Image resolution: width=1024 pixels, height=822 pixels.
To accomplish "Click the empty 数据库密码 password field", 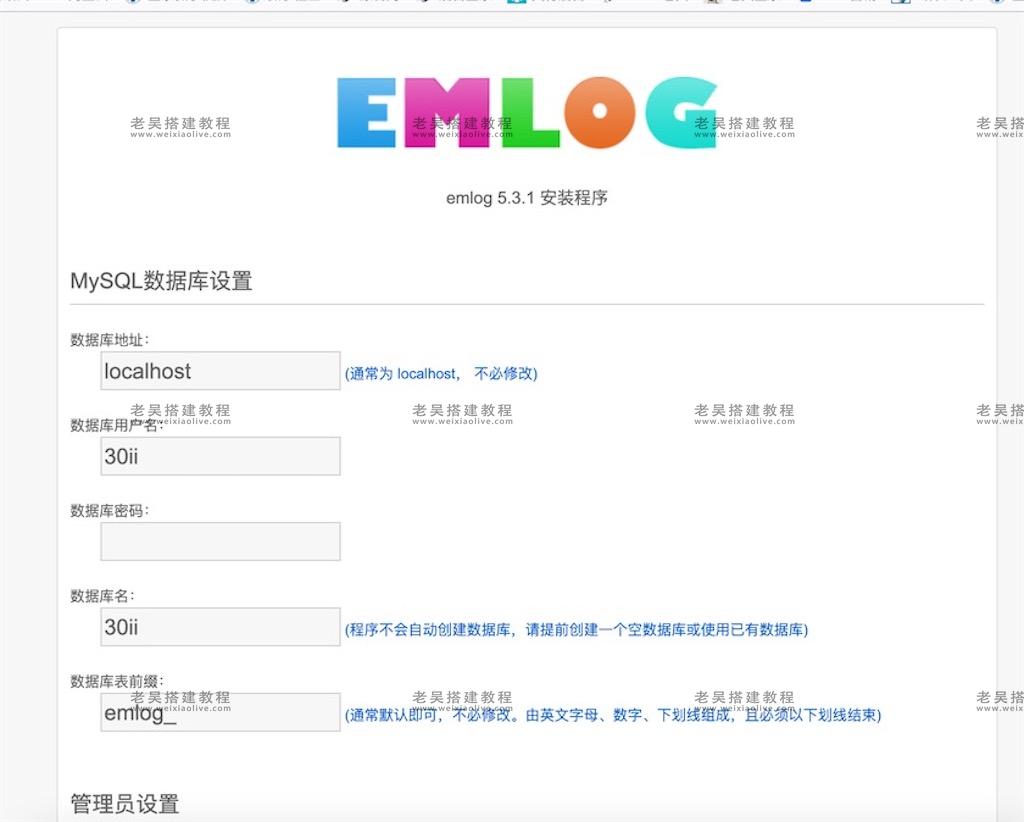I will click(x=220, y=541).
